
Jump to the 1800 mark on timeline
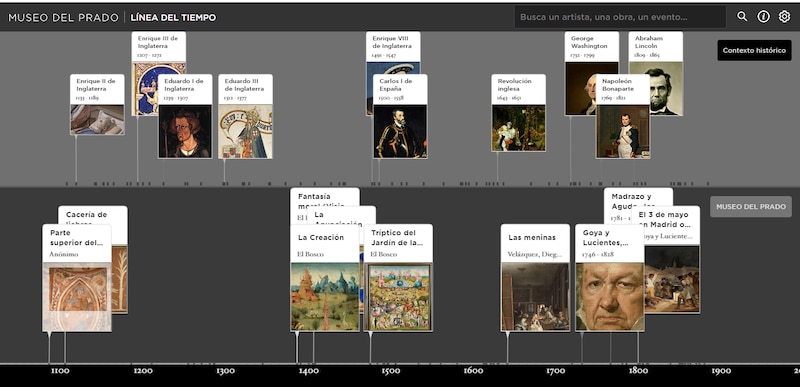pos(638,371)
